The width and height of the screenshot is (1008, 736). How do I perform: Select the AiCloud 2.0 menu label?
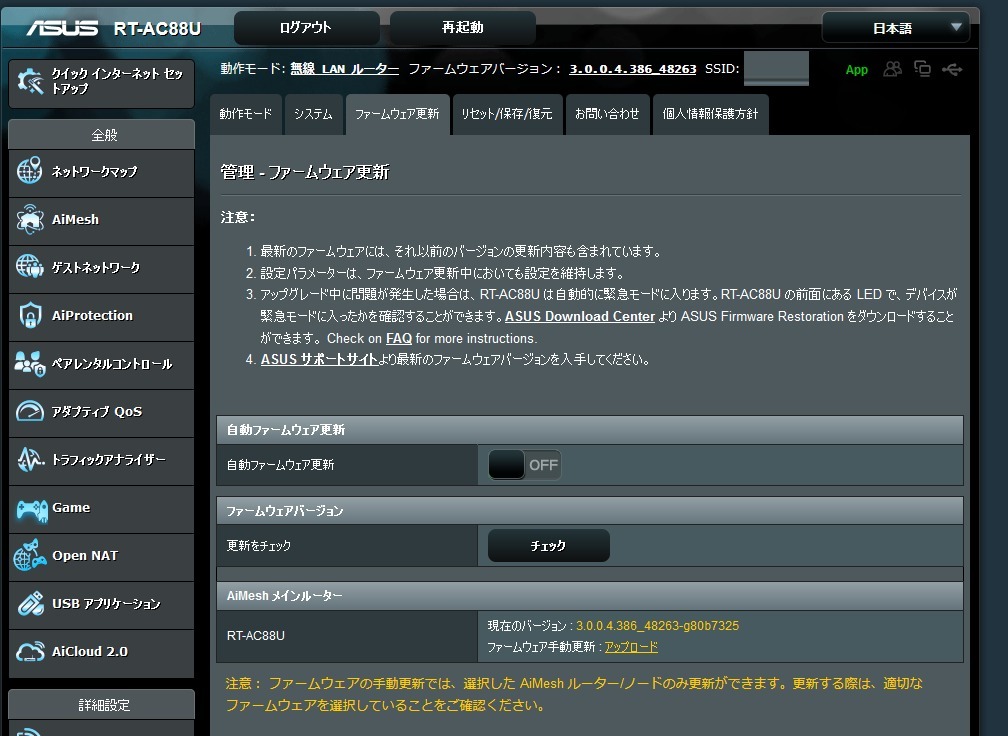pyautogui.click(x=89, y=652)
